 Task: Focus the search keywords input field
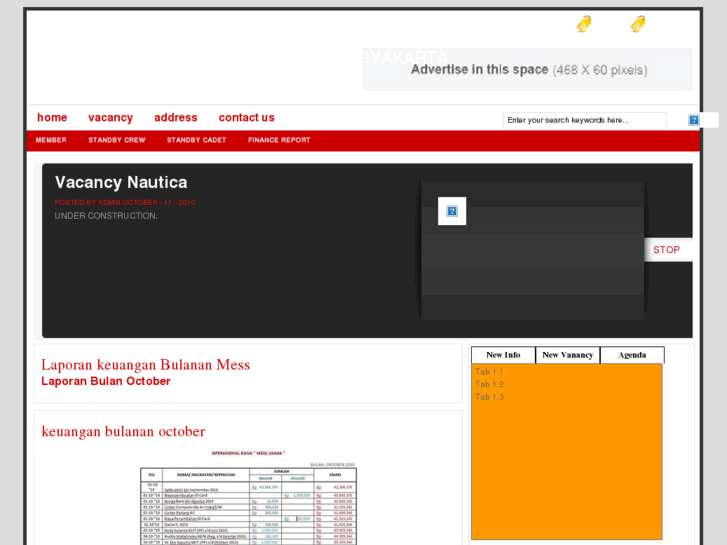click(584, 120)
